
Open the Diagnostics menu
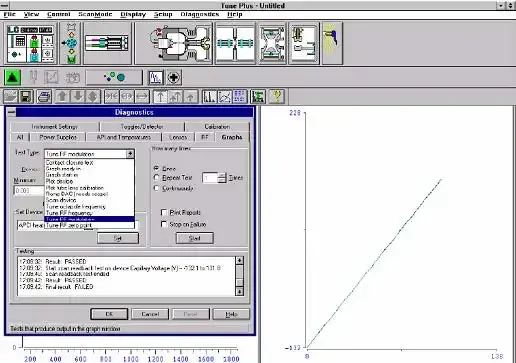(x=200, y=14)
